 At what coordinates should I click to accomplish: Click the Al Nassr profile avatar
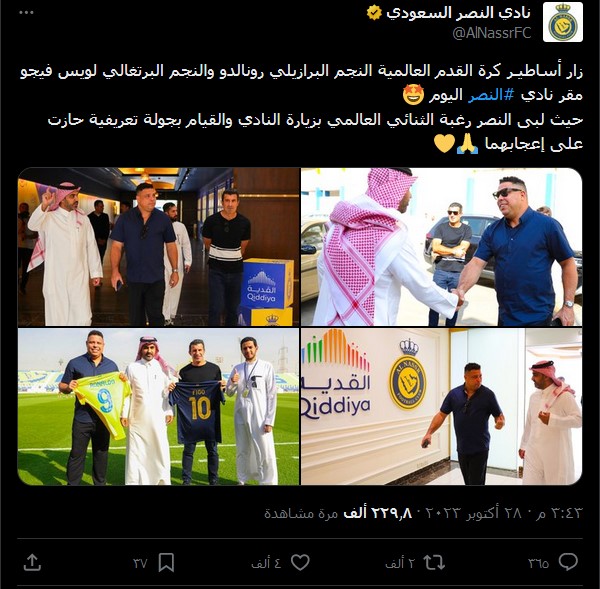[x=562, y=22]
